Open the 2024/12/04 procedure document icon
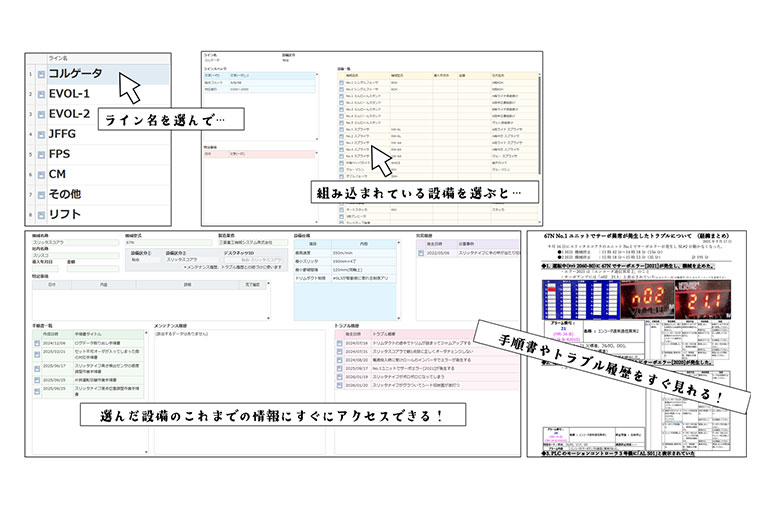Viewport: 762px width, 506px height. tap(39, 343)
